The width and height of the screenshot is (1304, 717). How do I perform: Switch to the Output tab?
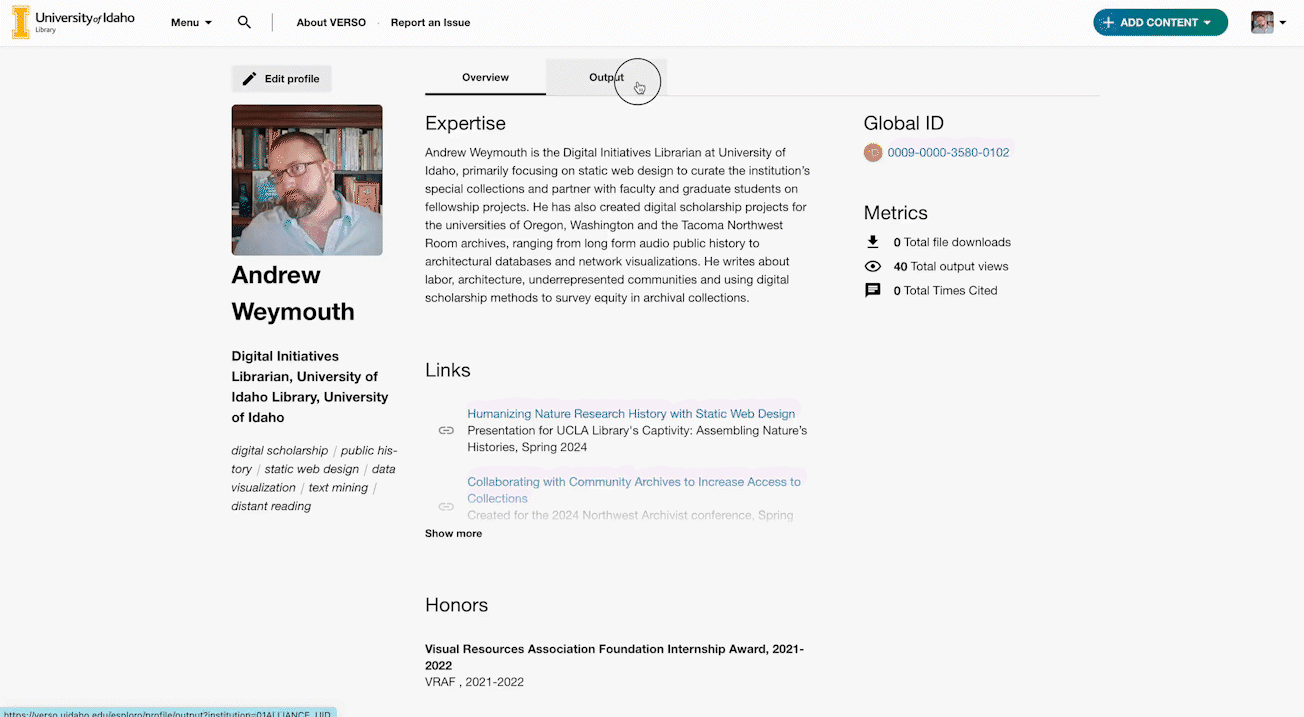pos(606,77)
